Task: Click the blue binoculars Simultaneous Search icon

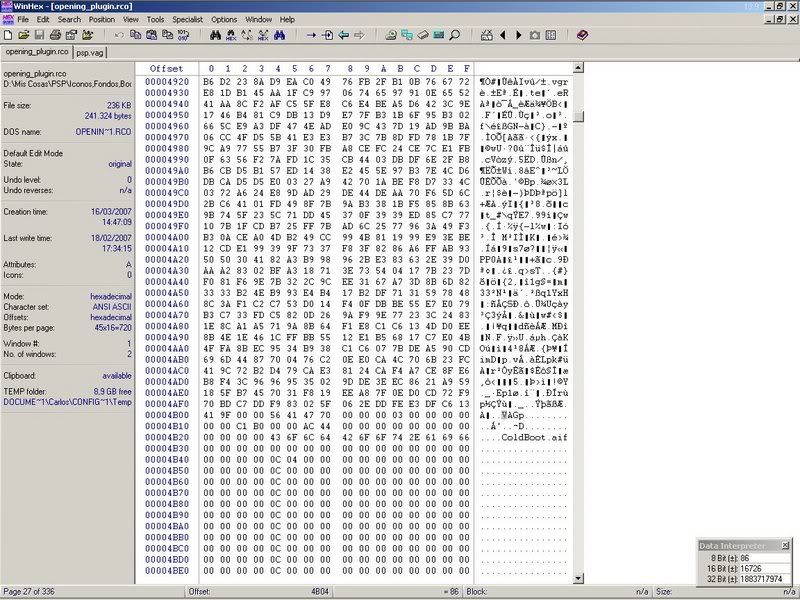Action: [x=280, y=35]
